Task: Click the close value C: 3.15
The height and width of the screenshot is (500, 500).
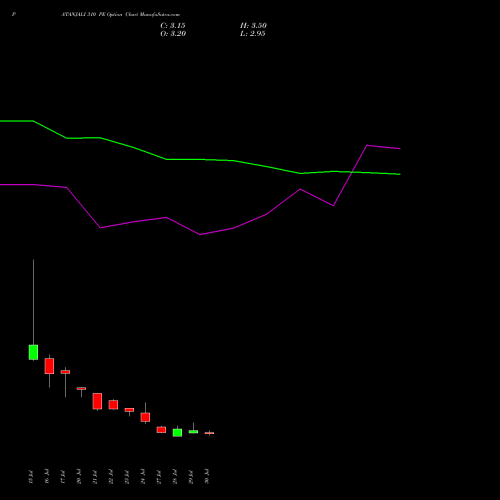Action: [173, 26]
